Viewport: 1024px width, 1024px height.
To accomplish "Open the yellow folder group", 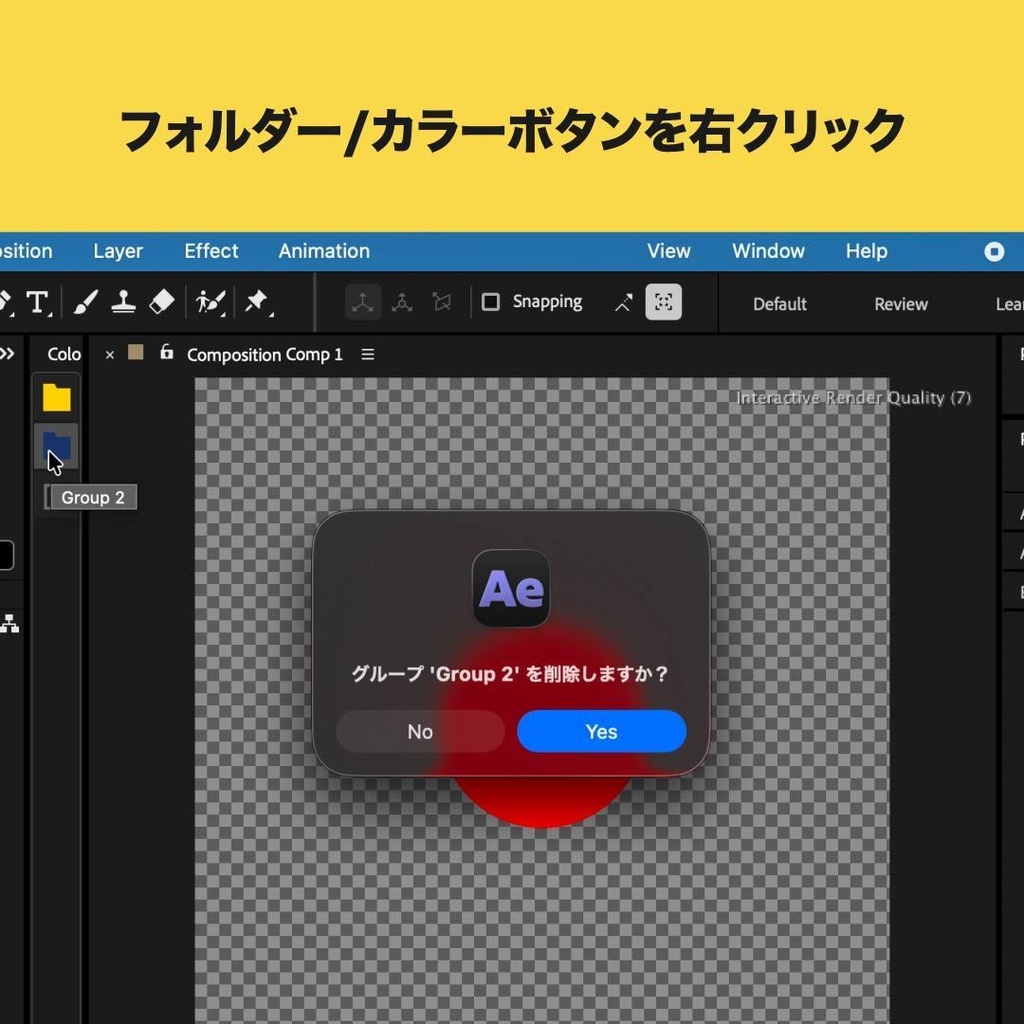I will tap(56, 398).
